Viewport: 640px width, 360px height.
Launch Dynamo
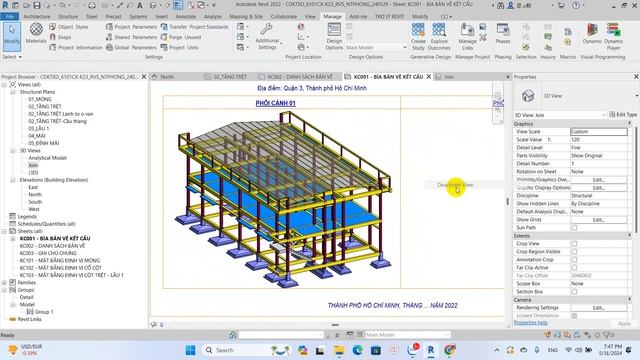(x=592, y=33)
